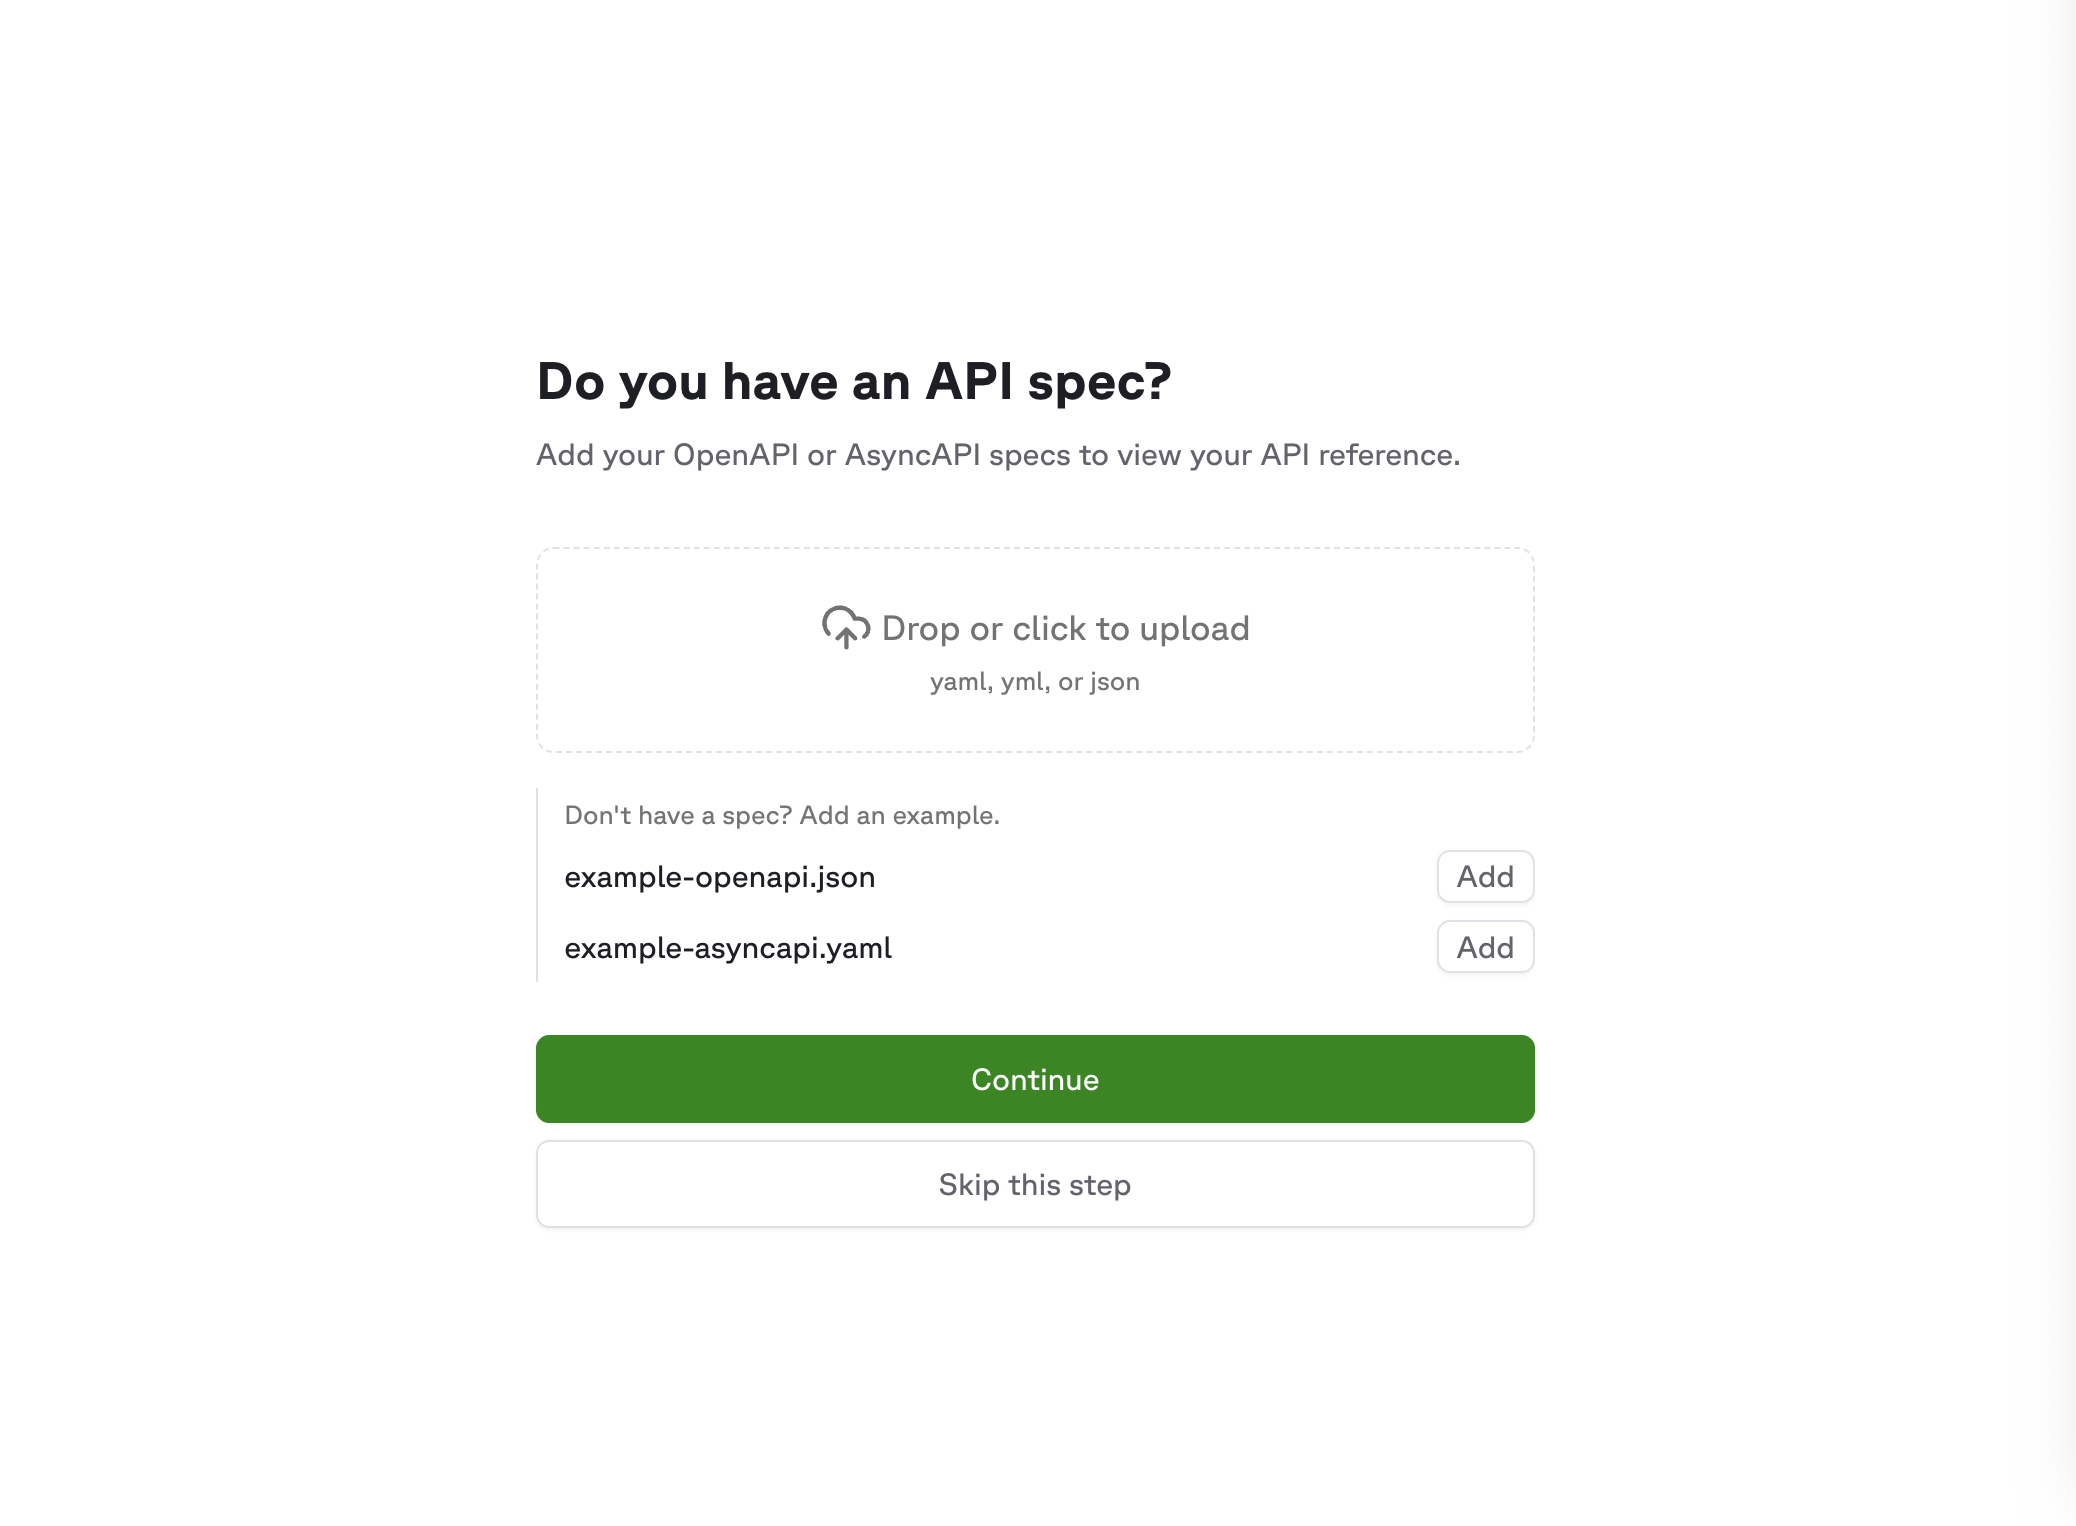This screenshot has height=1526, width=2076.
Task: Click the Add button beside the YAML example
Action: [x=1484, y=947]
